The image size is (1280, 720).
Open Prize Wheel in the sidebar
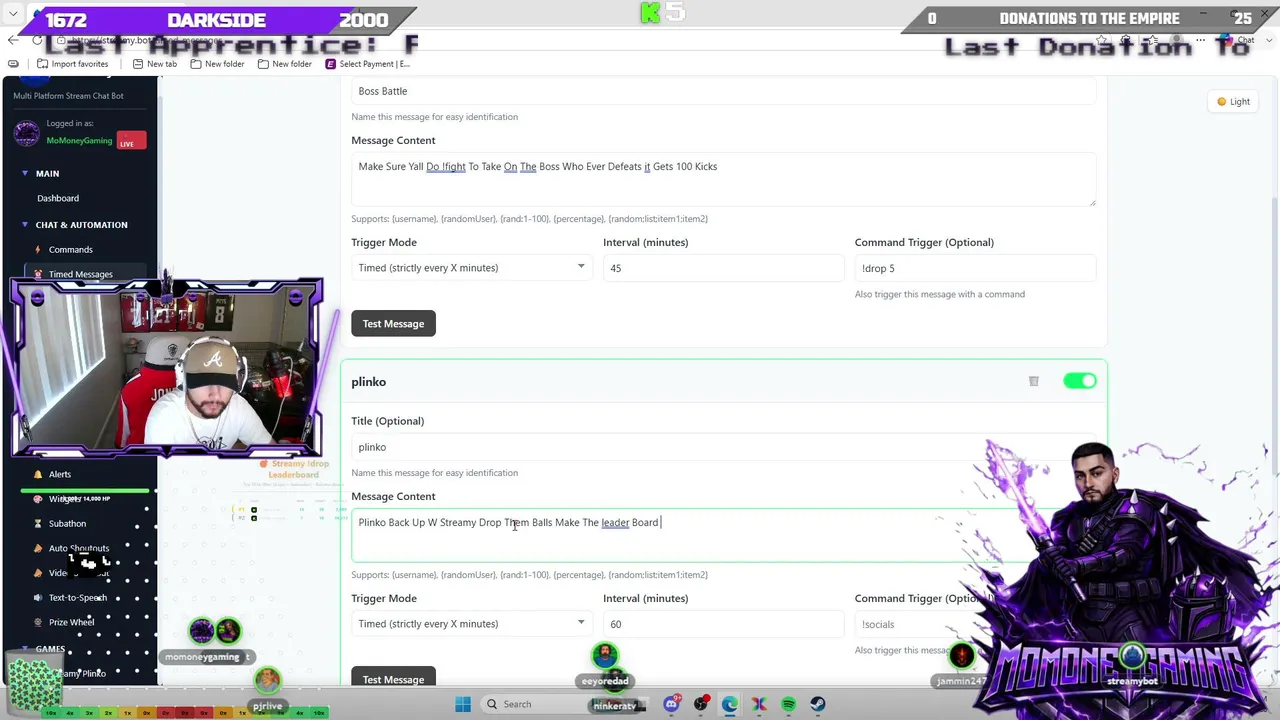pyautogui.click(x=71, y=622)
